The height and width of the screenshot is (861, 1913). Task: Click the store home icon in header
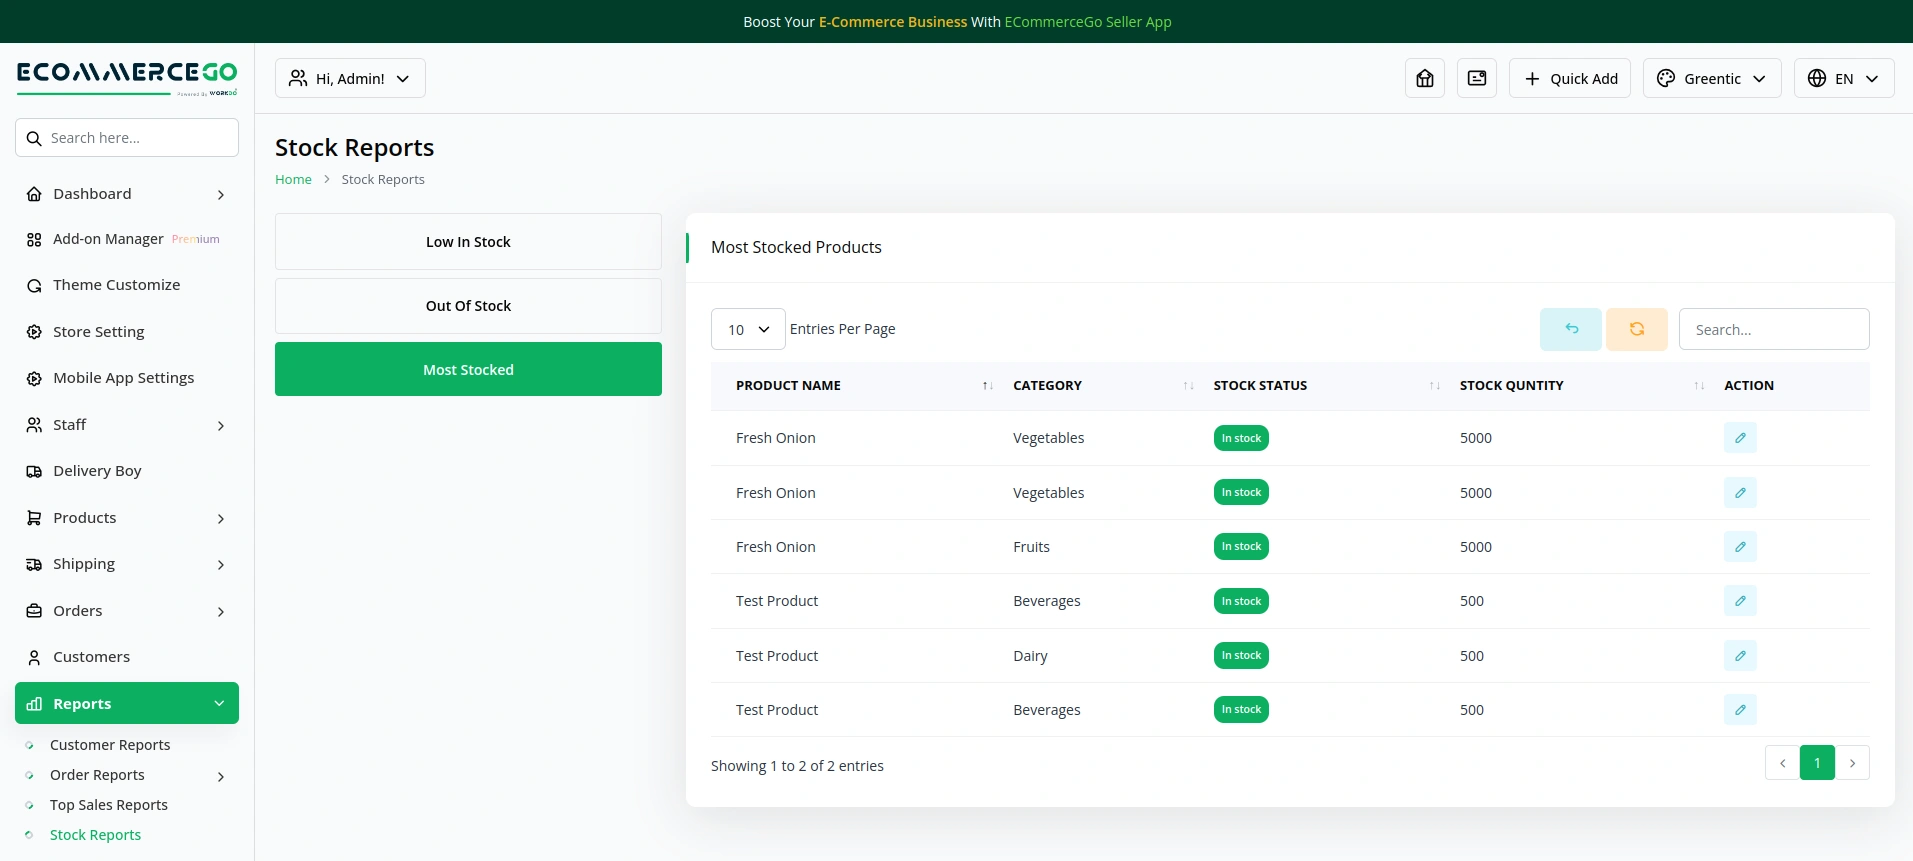click(1424, 78)
